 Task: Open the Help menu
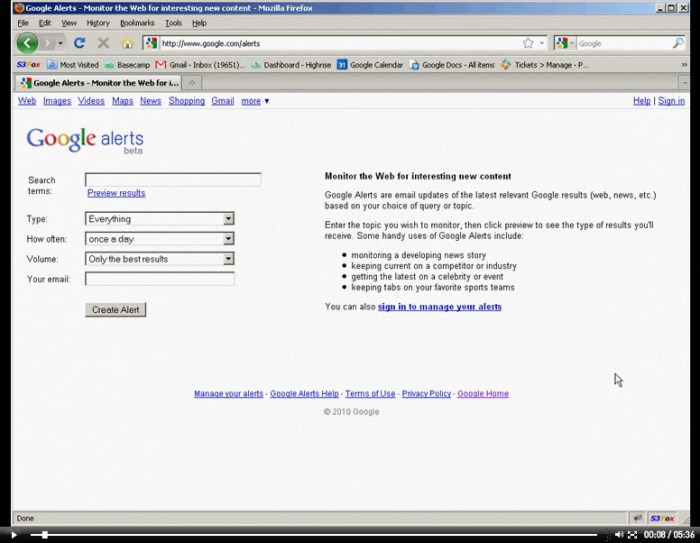tap(199, 23)
